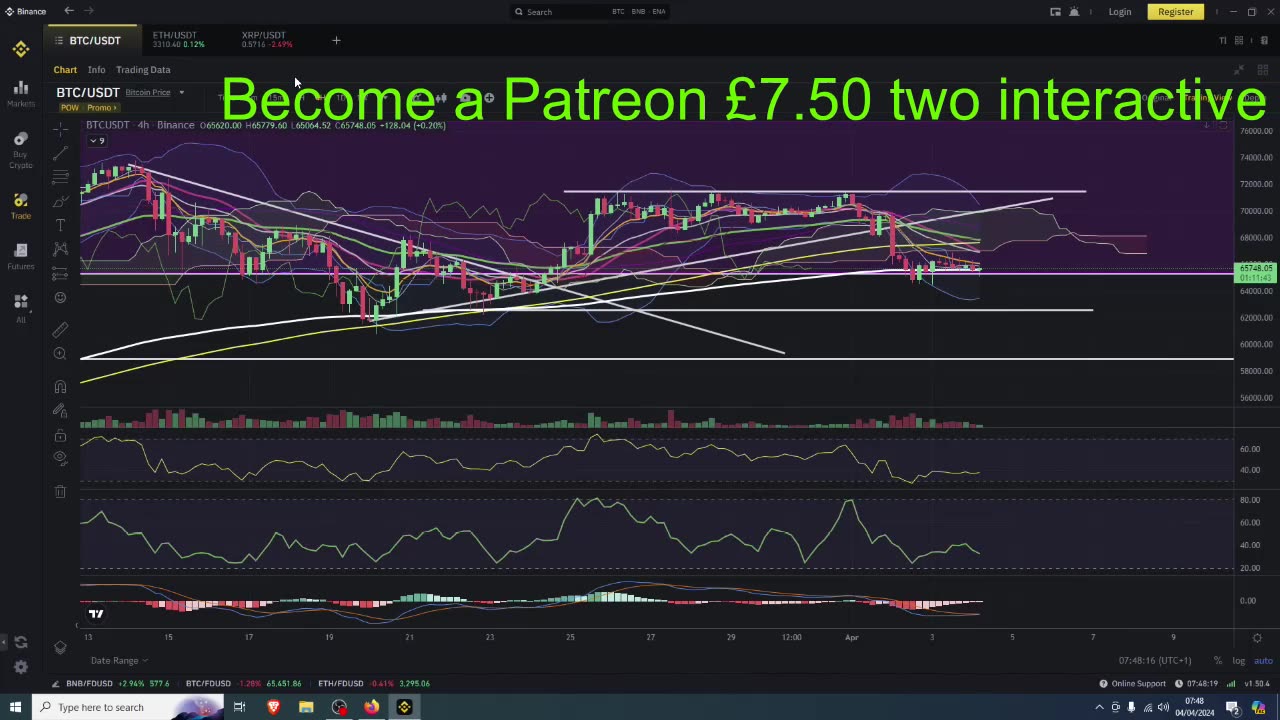Switch to the XRP/USDT tab
Screen dimensions: 1280x720
pyautogui.click(x=267, y=40)
